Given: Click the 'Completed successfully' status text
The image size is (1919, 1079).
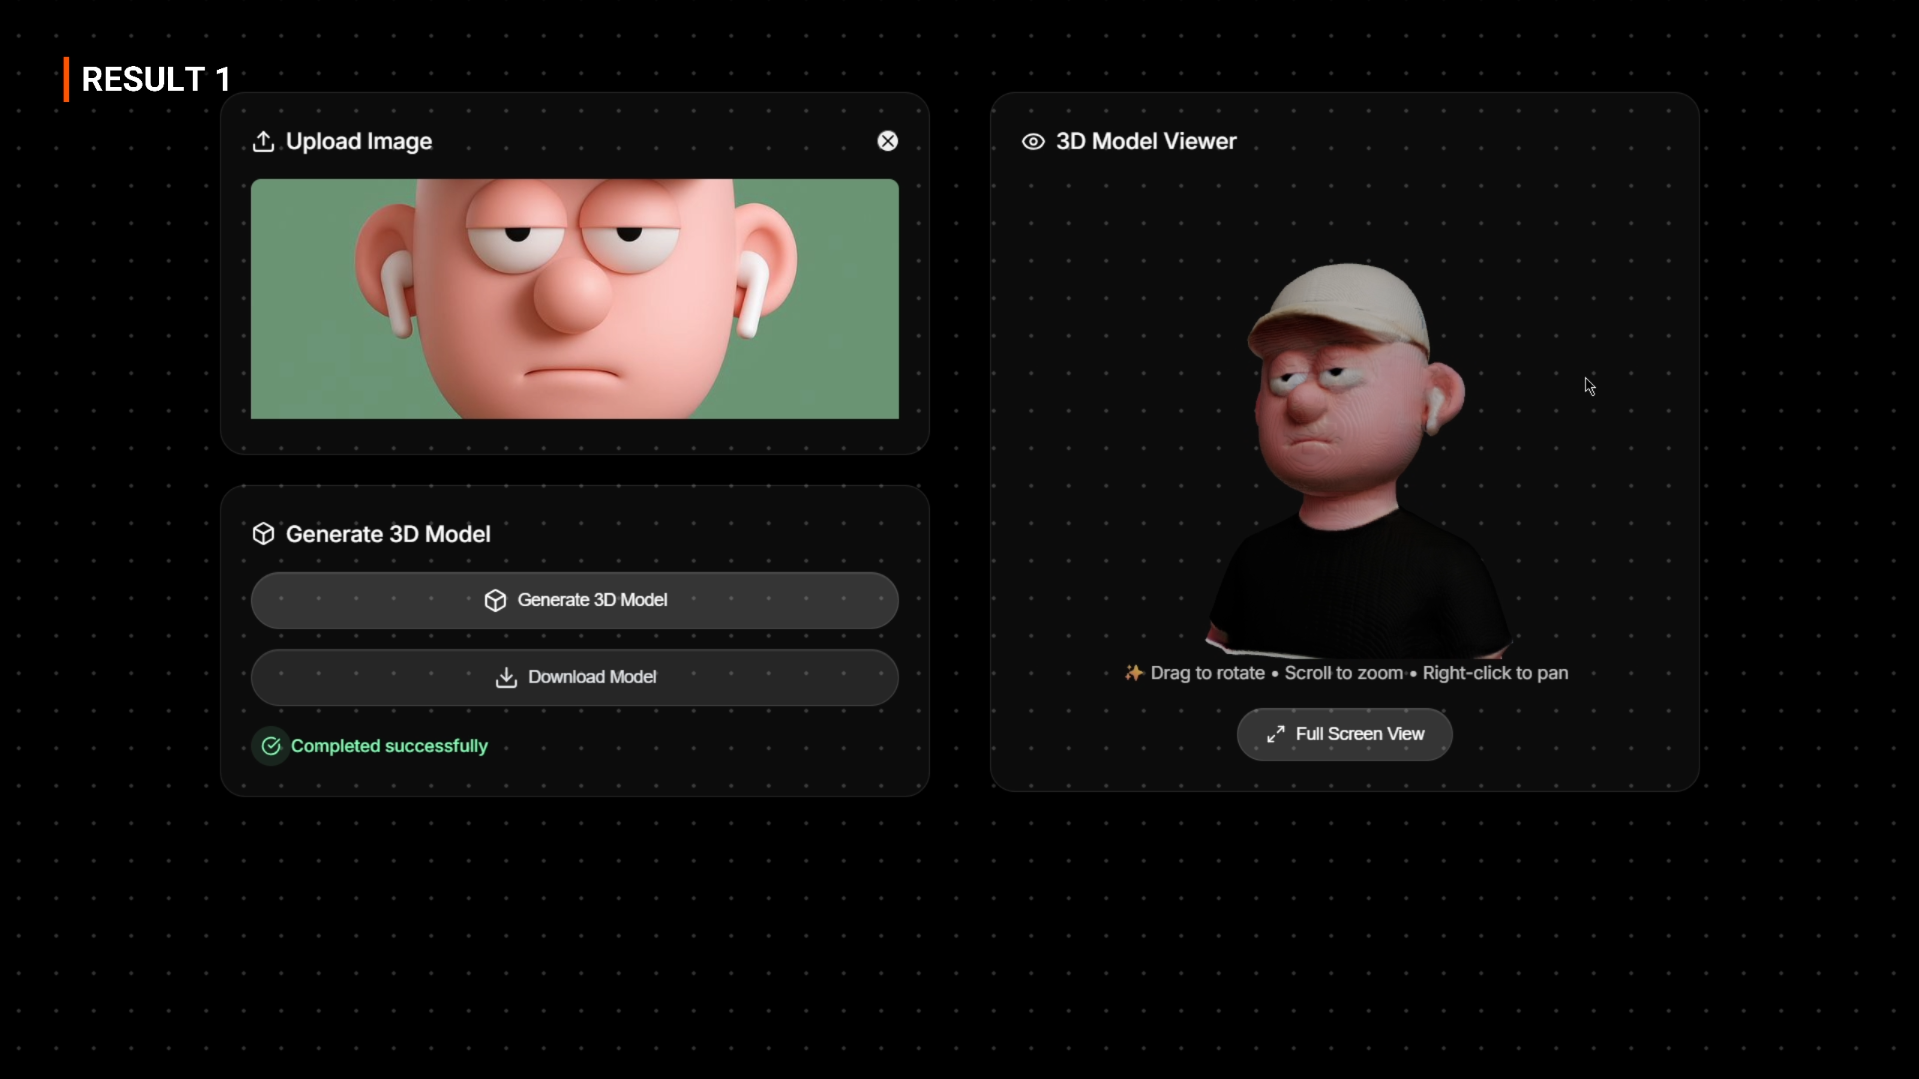Looking at the screenshot, I should [389, 746].
